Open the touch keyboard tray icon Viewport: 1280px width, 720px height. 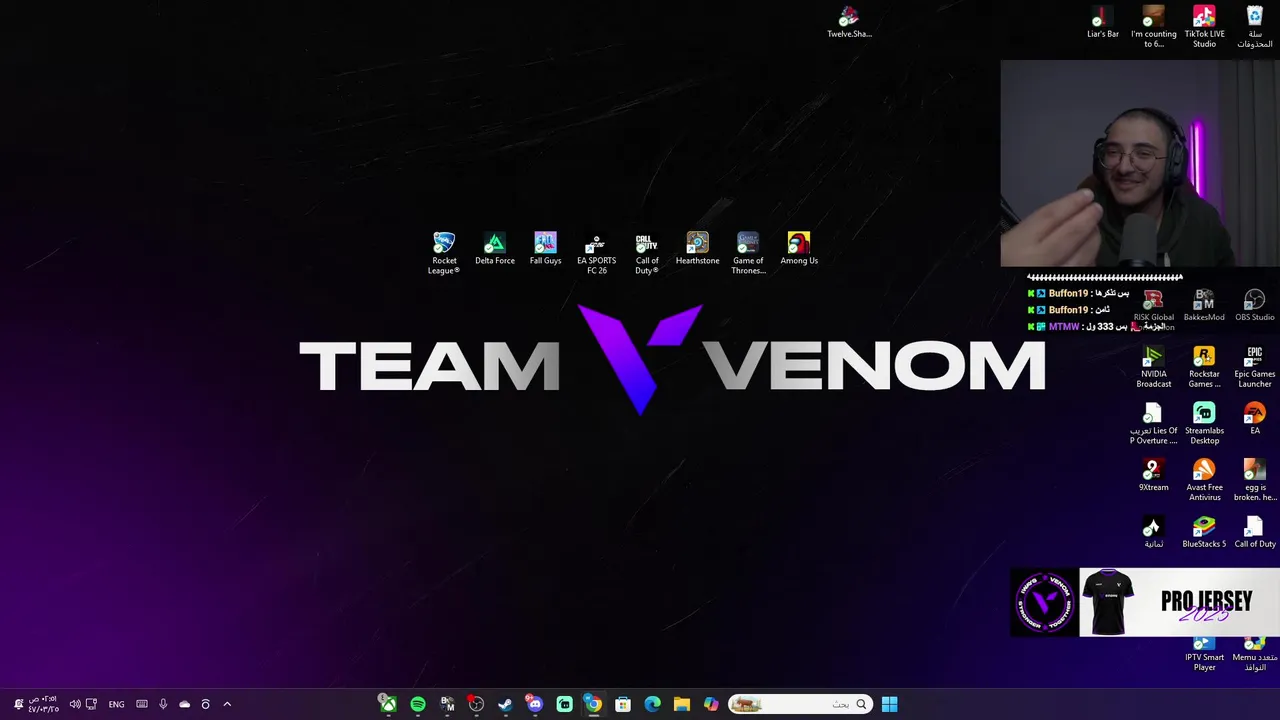tap(142, 704)
